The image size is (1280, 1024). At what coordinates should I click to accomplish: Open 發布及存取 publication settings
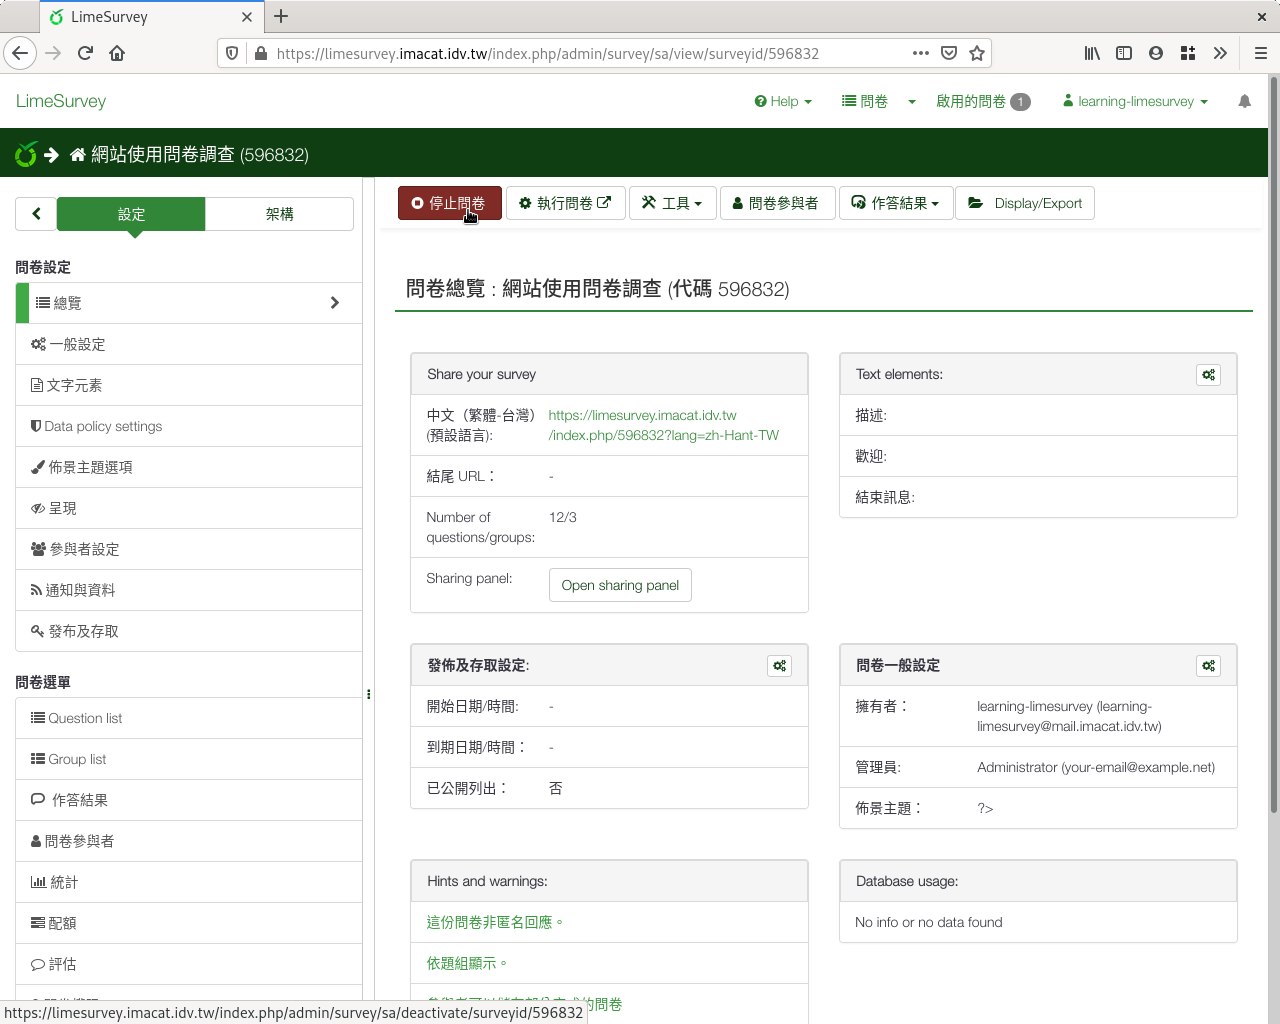(x=189, y=631)
